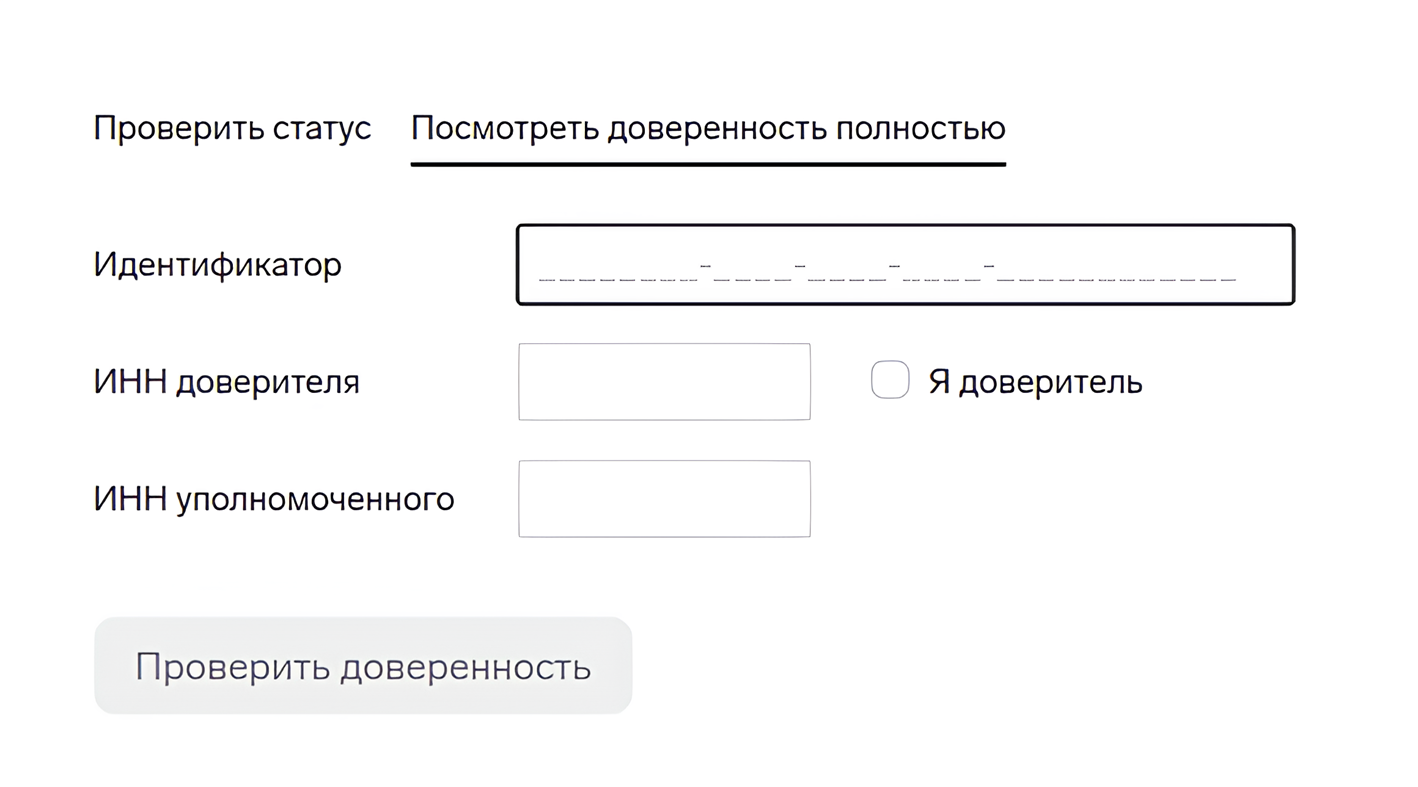Viewport: 1418px width, 787px height.
Task: Click the "ИНН доверителя" field label
Action: (226, 382)
